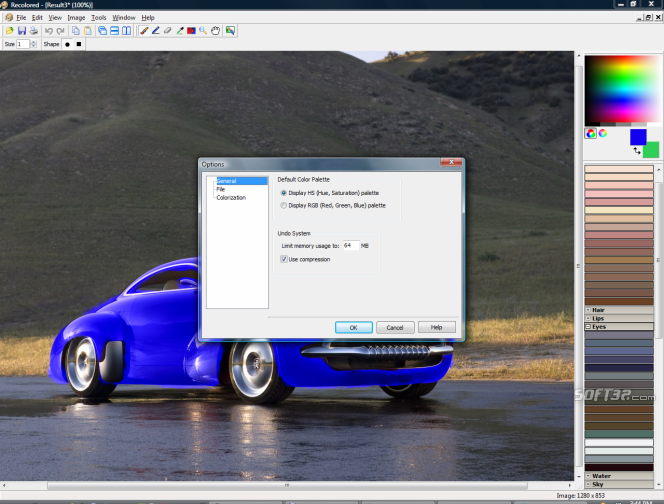Select the red-blue recolor tool
Screen dimensions: 664x504
point(191,30)
